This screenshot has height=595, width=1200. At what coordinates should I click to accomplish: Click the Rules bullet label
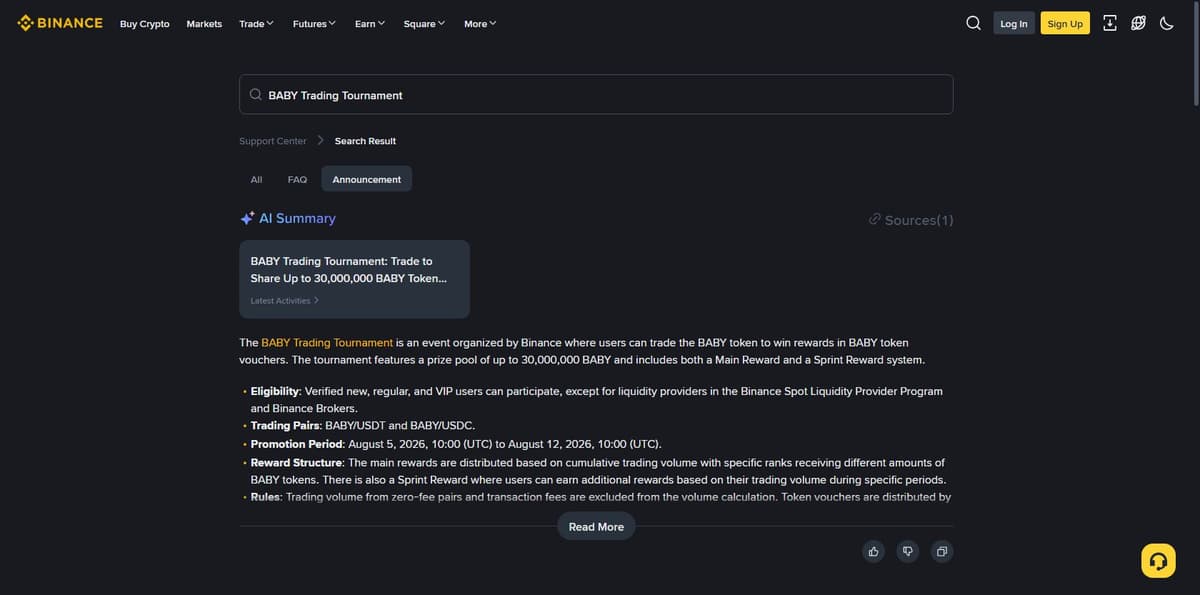266,496
